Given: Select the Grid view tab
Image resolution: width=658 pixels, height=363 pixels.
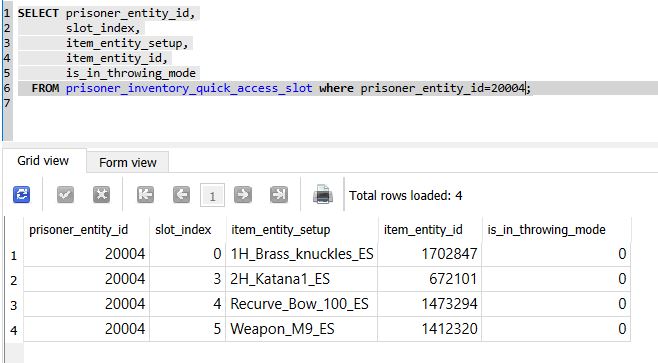Looking at the screenshot, I should (43, 161).
